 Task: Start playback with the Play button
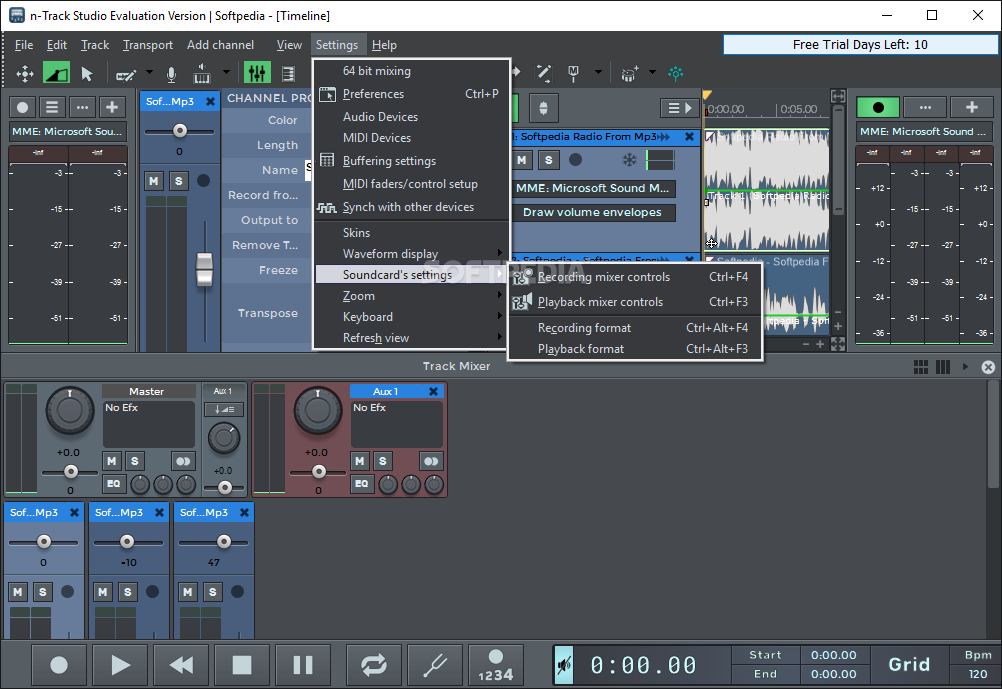(x=120, y=665)
